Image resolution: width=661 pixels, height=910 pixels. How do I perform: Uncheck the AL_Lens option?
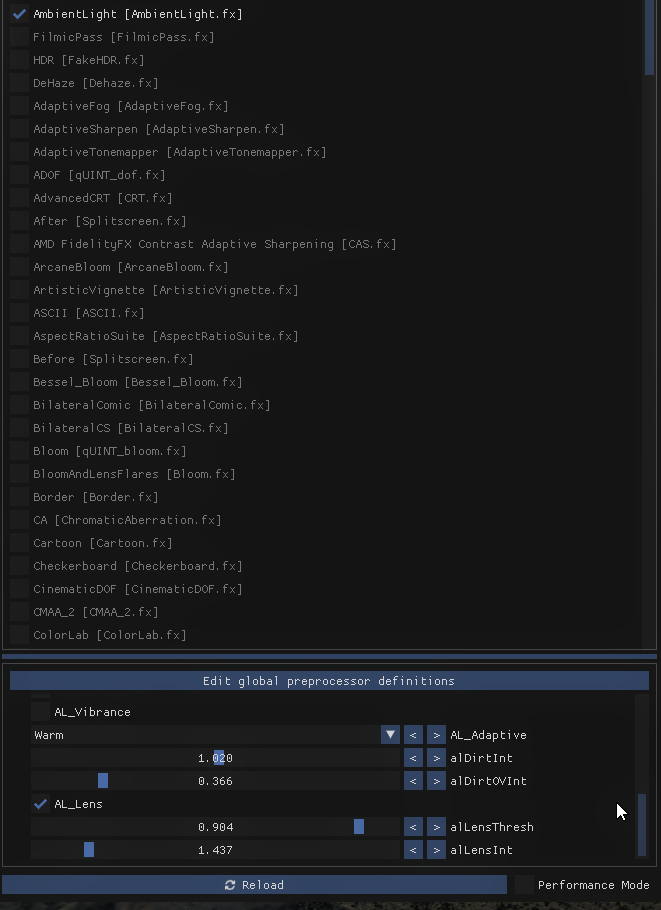pos(40,804)
